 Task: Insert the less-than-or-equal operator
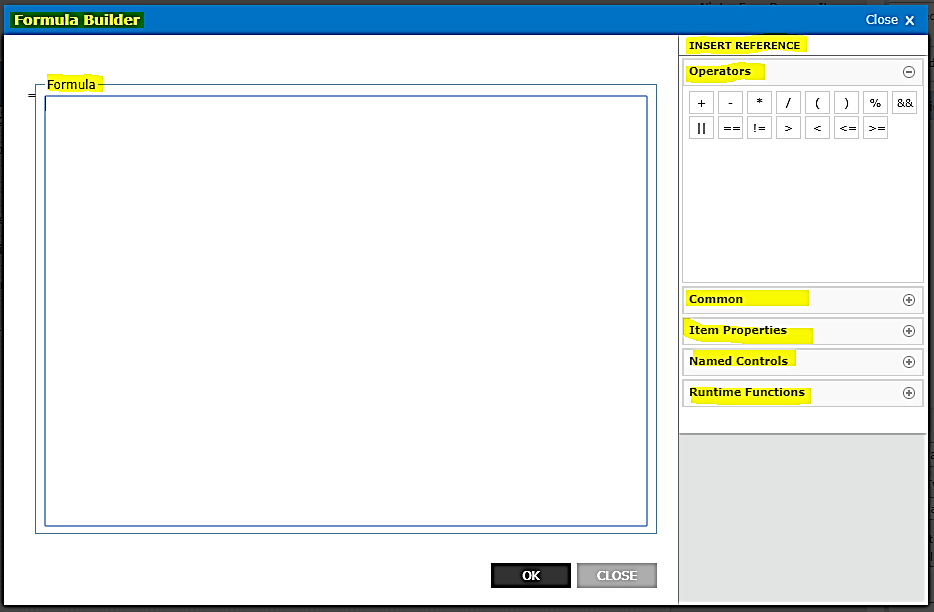(x=846, y=127)
